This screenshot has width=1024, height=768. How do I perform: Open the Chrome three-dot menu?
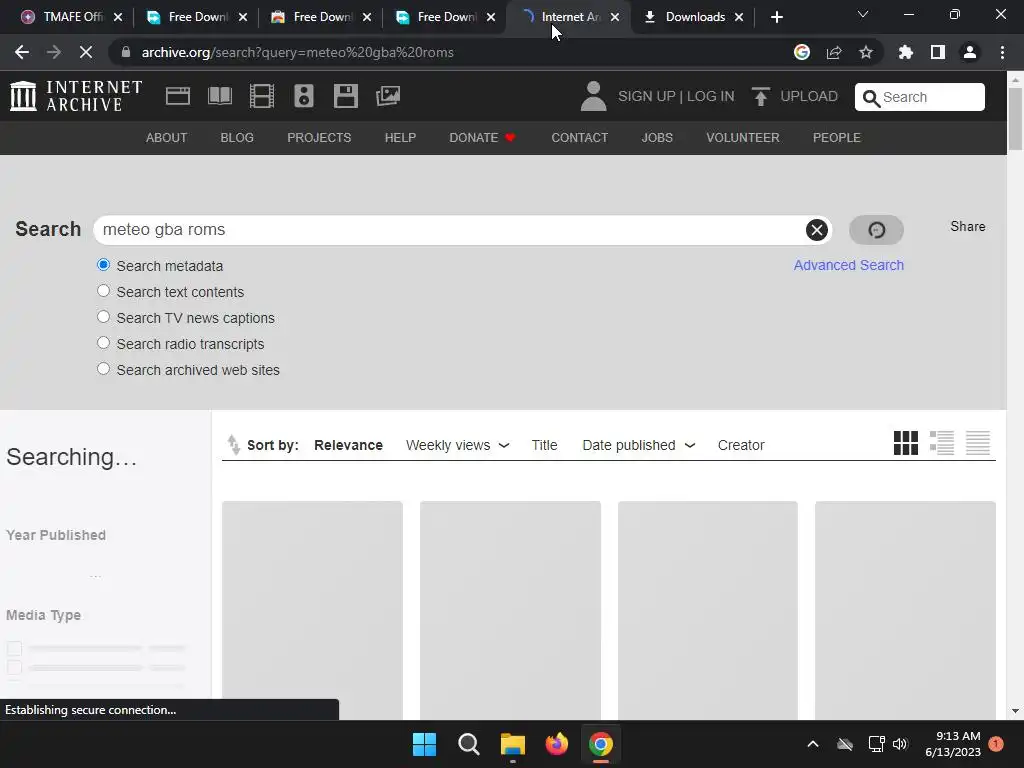[1002, 52]
